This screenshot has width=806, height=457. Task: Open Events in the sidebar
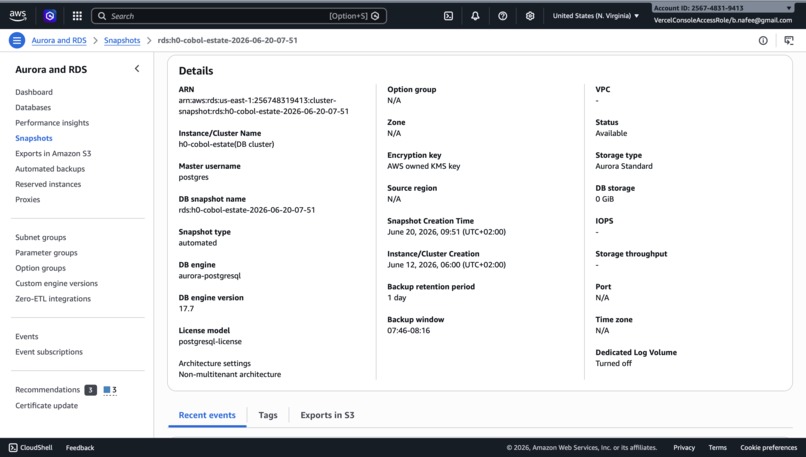click(x=27, y=337)
